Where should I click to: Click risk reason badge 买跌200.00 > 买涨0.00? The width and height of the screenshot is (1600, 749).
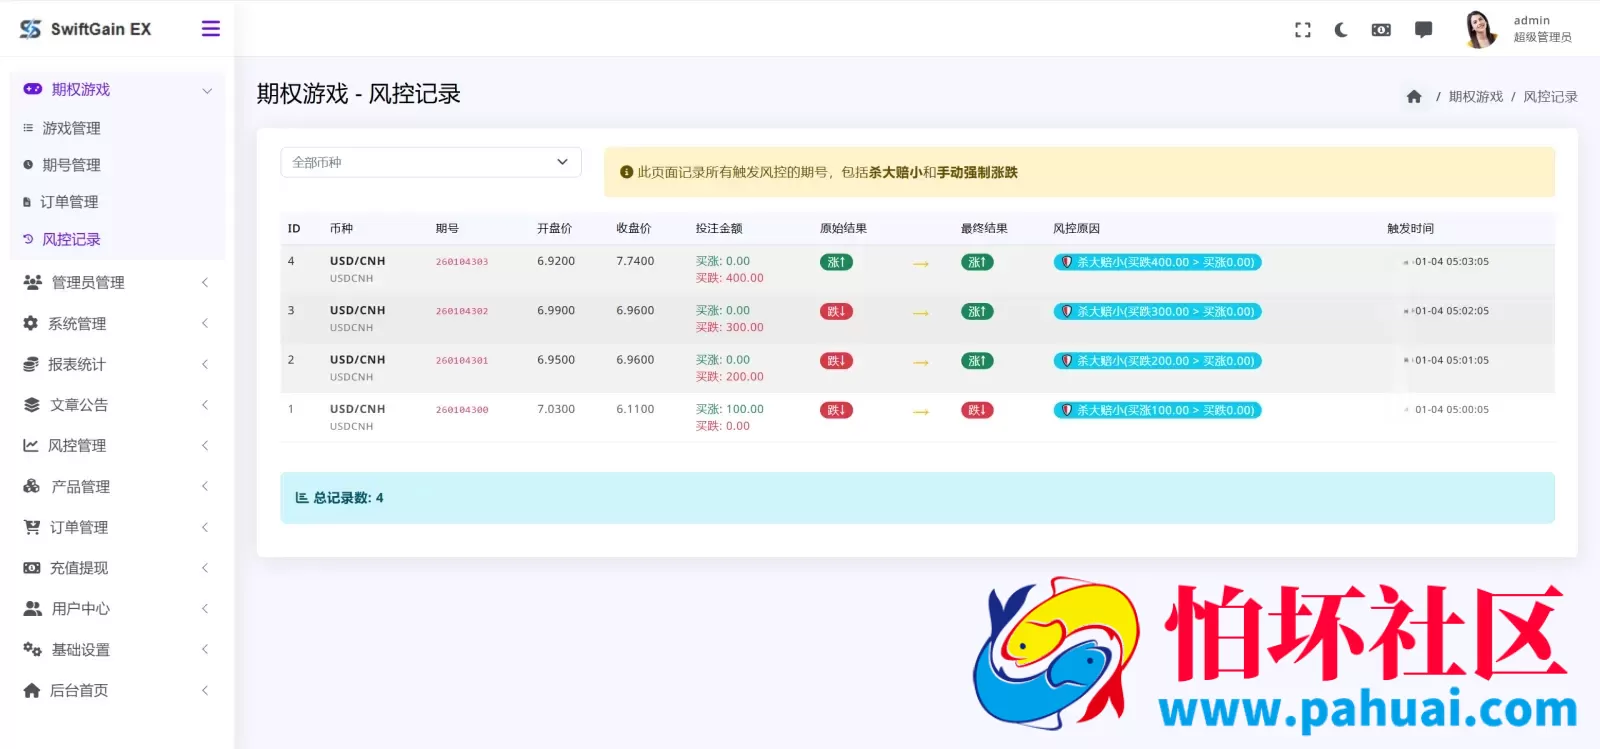point(1157,361)
